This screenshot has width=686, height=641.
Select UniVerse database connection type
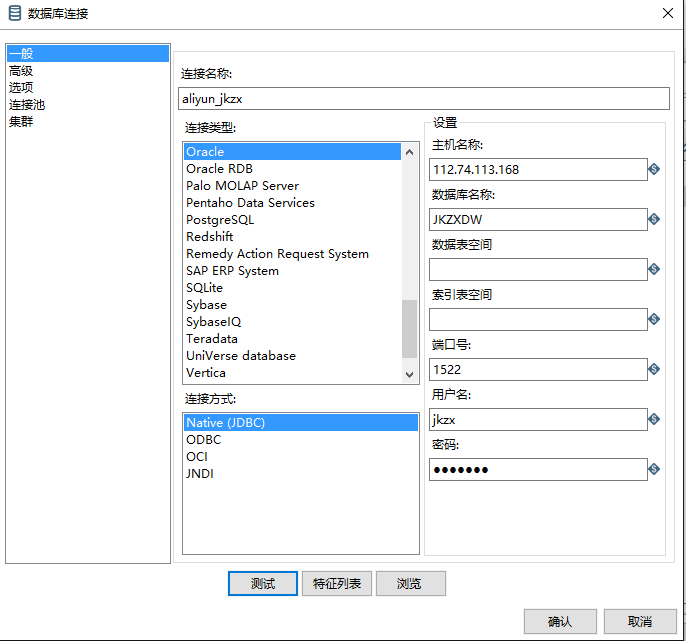[292, 356]
